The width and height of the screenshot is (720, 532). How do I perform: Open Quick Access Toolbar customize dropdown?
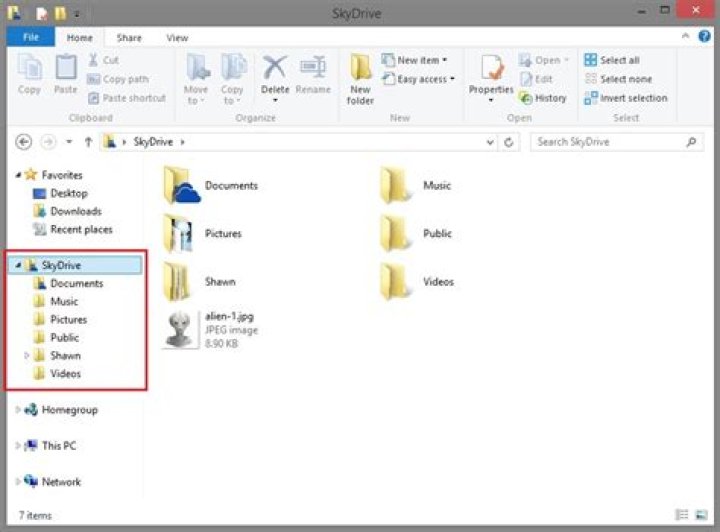tap(77, 14)
